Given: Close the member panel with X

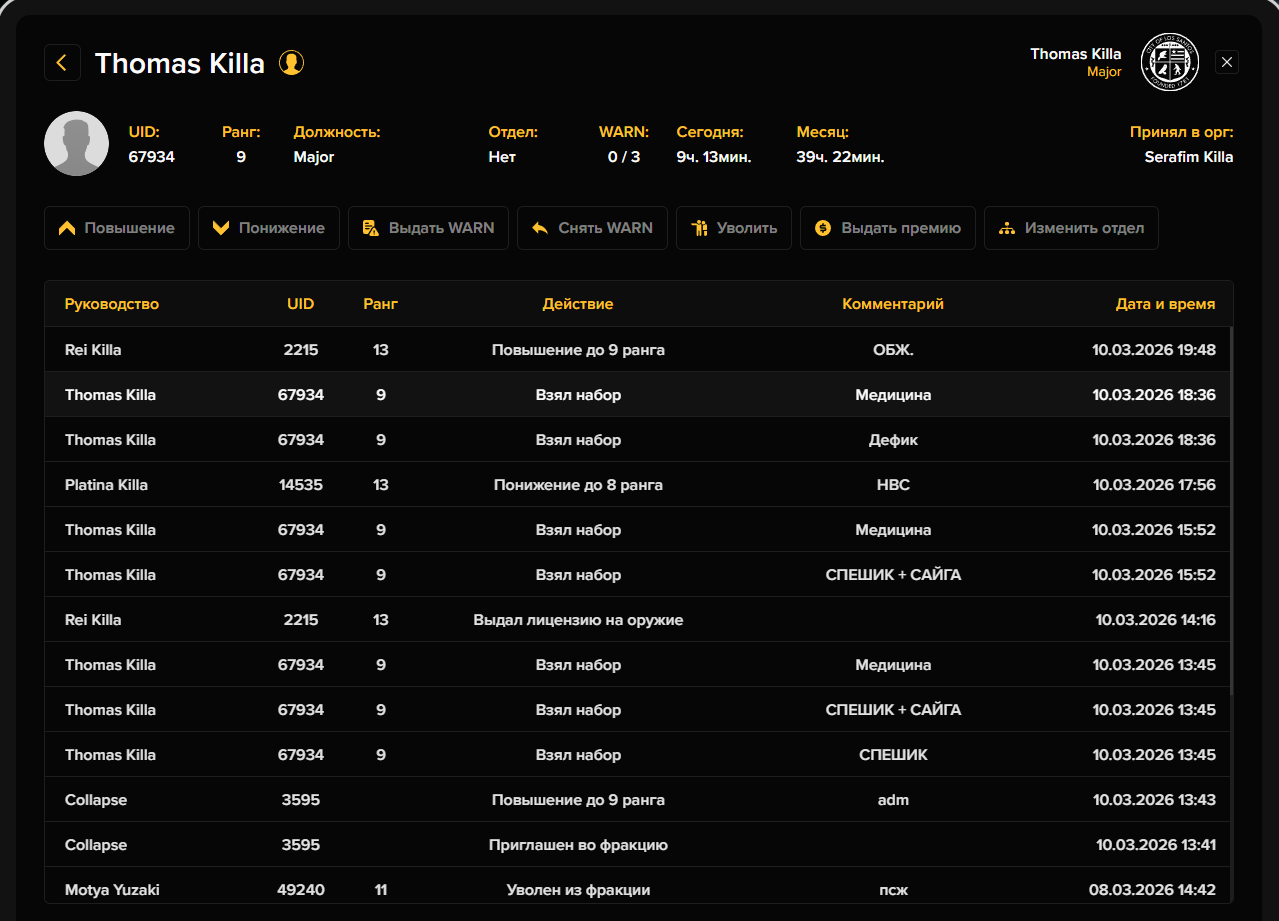Looking at the screenshot, I should [1228, 62].
